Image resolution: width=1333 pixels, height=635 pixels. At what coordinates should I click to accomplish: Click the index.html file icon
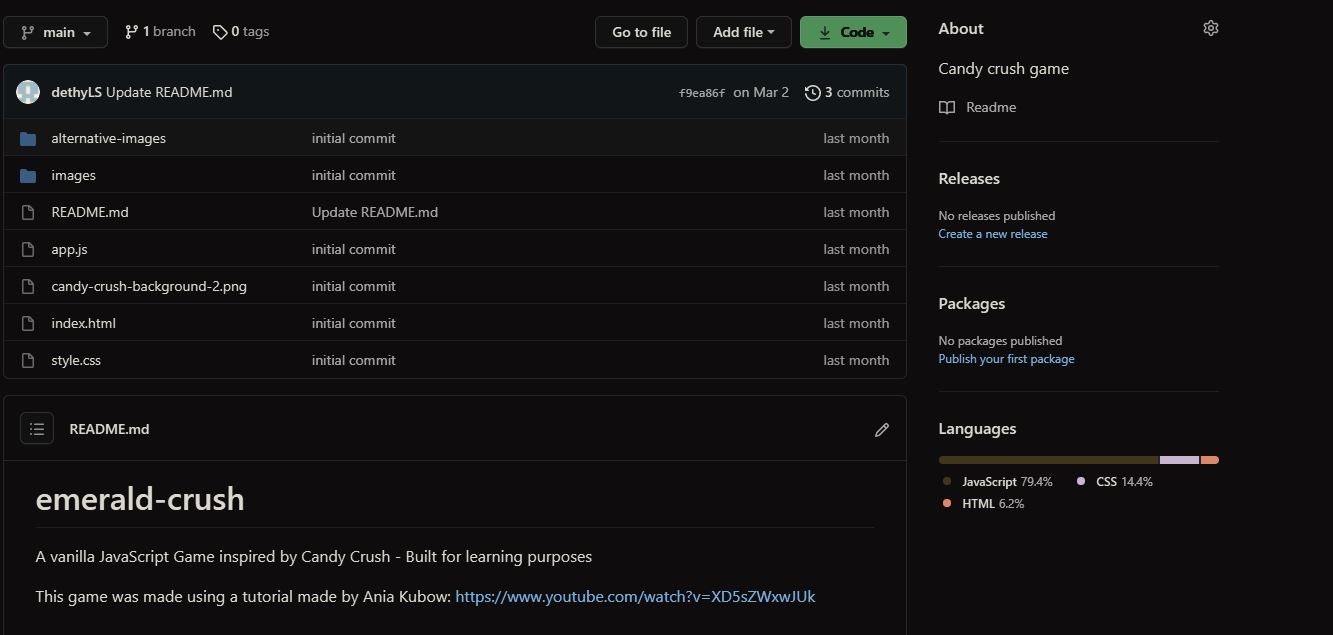coord(28,323)
